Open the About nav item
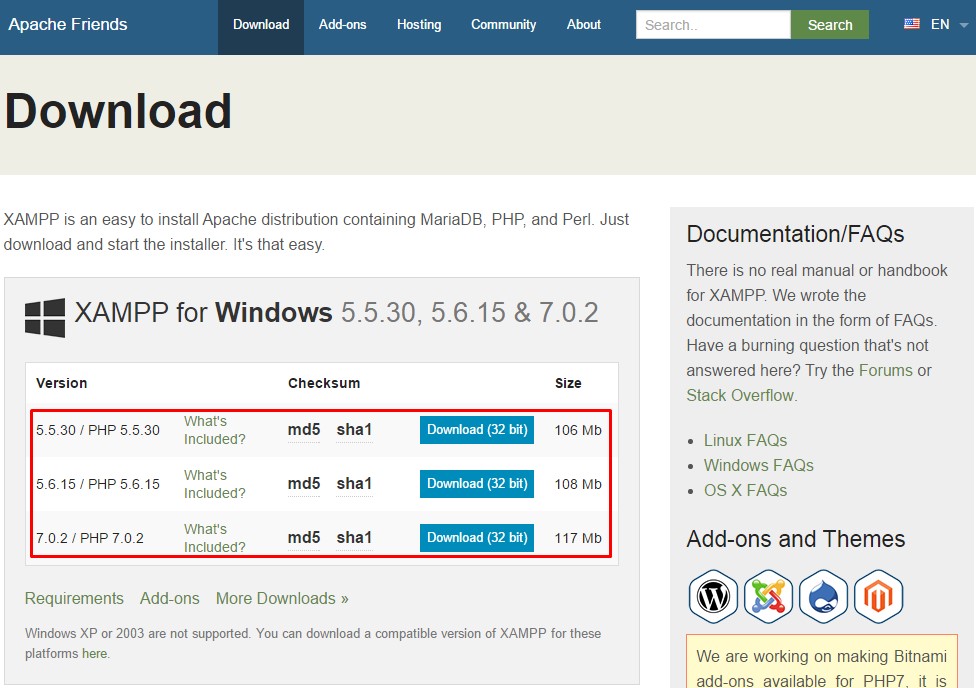 coord(584,25)
